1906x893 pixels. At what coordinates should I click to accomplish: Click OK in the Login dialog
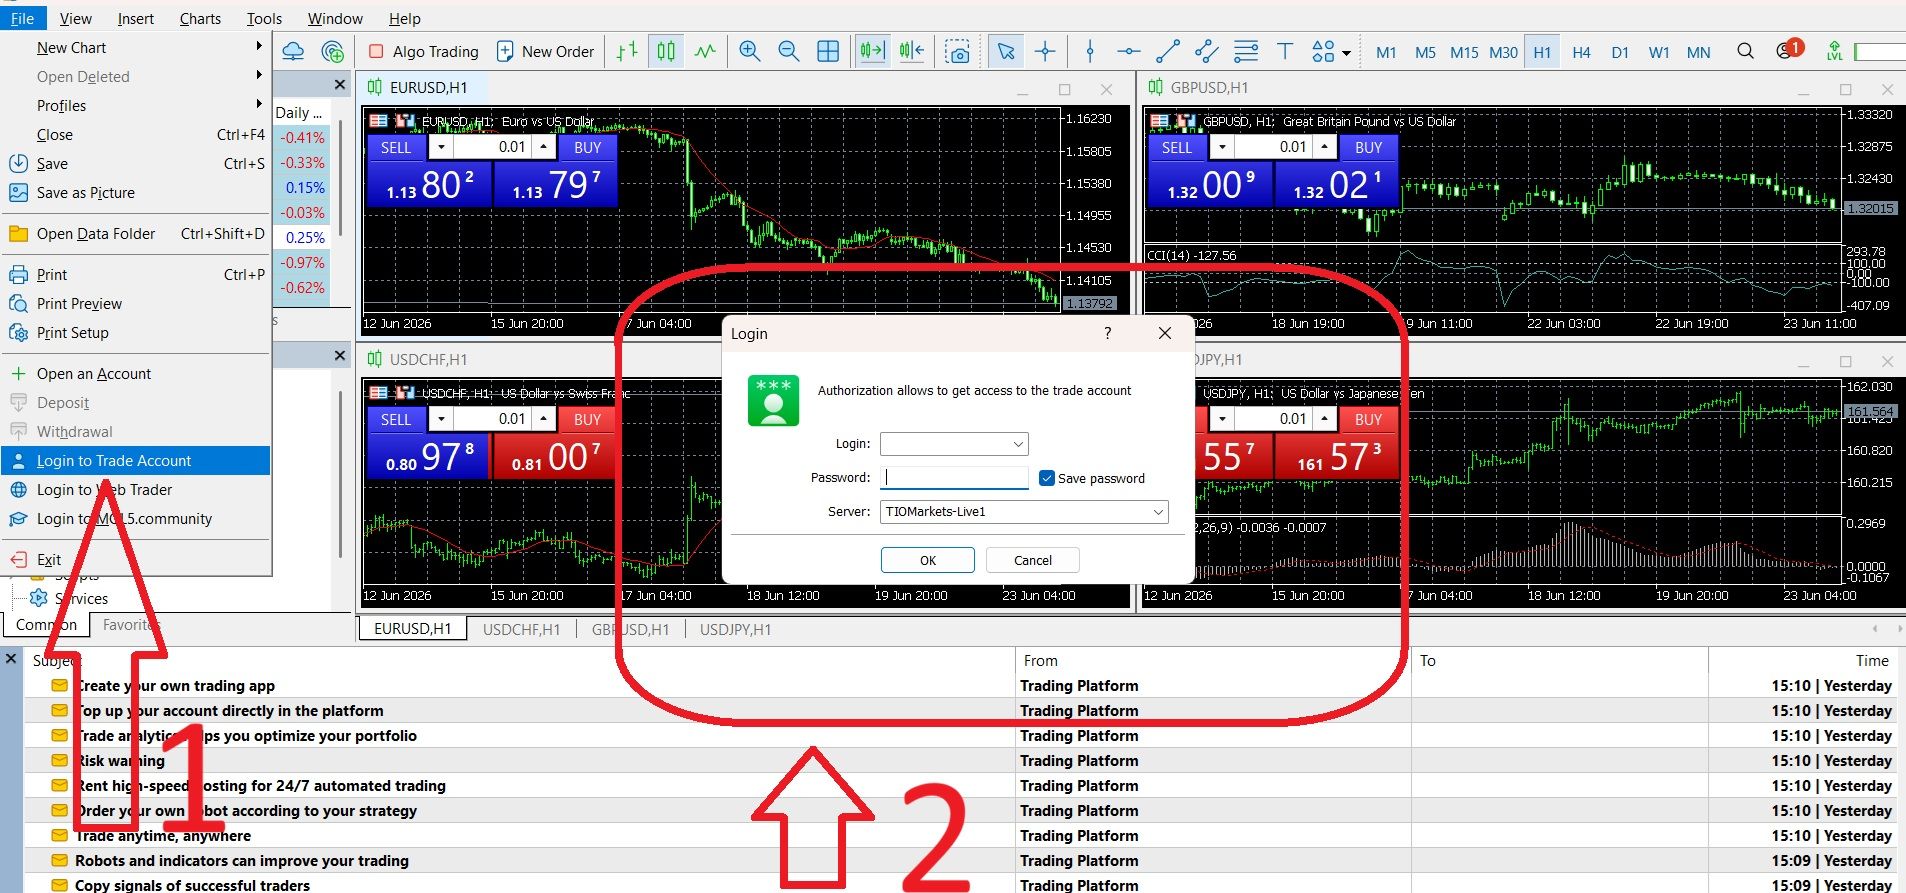[x=928, y=560]
